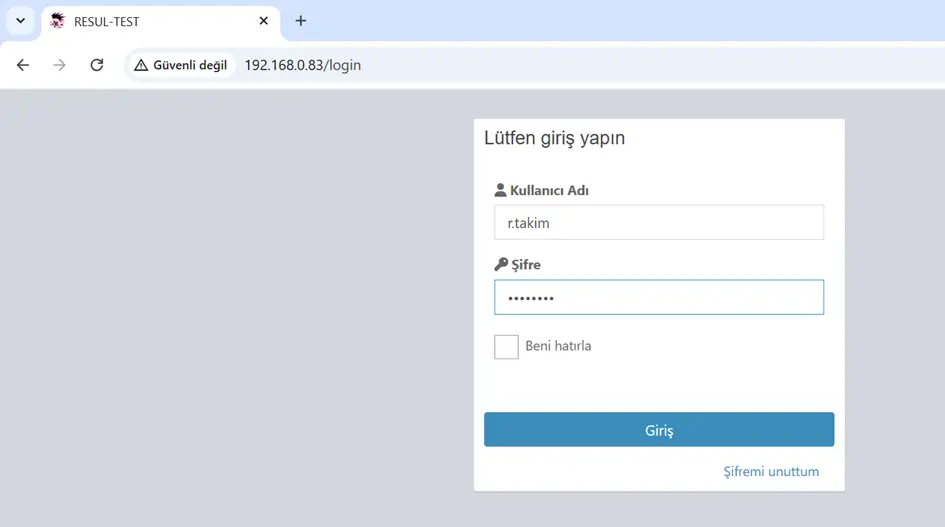Click the Beni hatırla label text
The image size is (945, 527).
558,346
